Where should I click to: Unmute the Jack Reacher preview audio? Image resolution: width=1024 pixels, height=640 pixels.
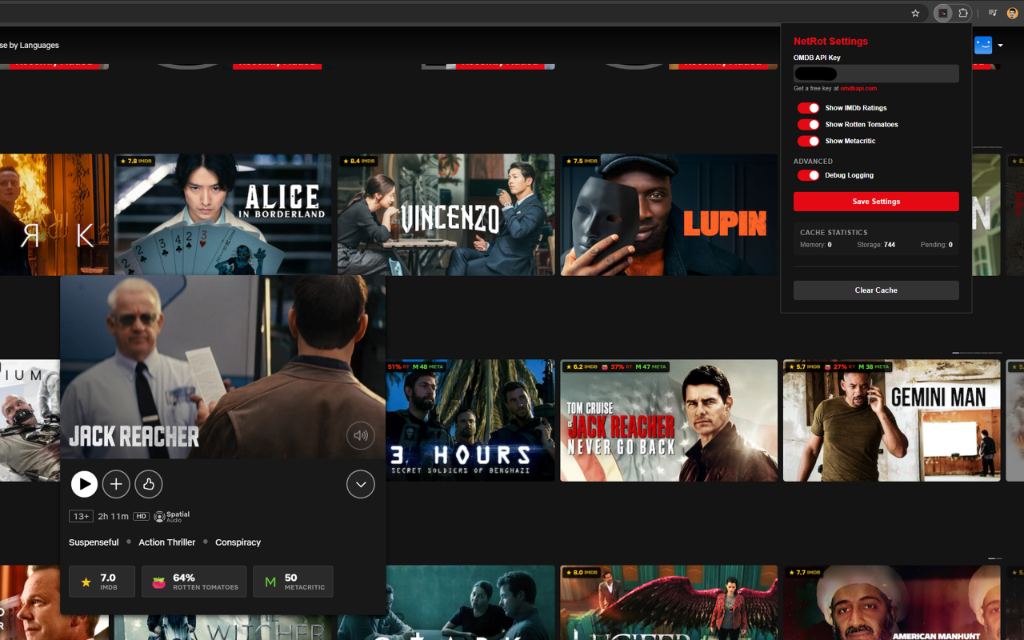pos(360,435)
